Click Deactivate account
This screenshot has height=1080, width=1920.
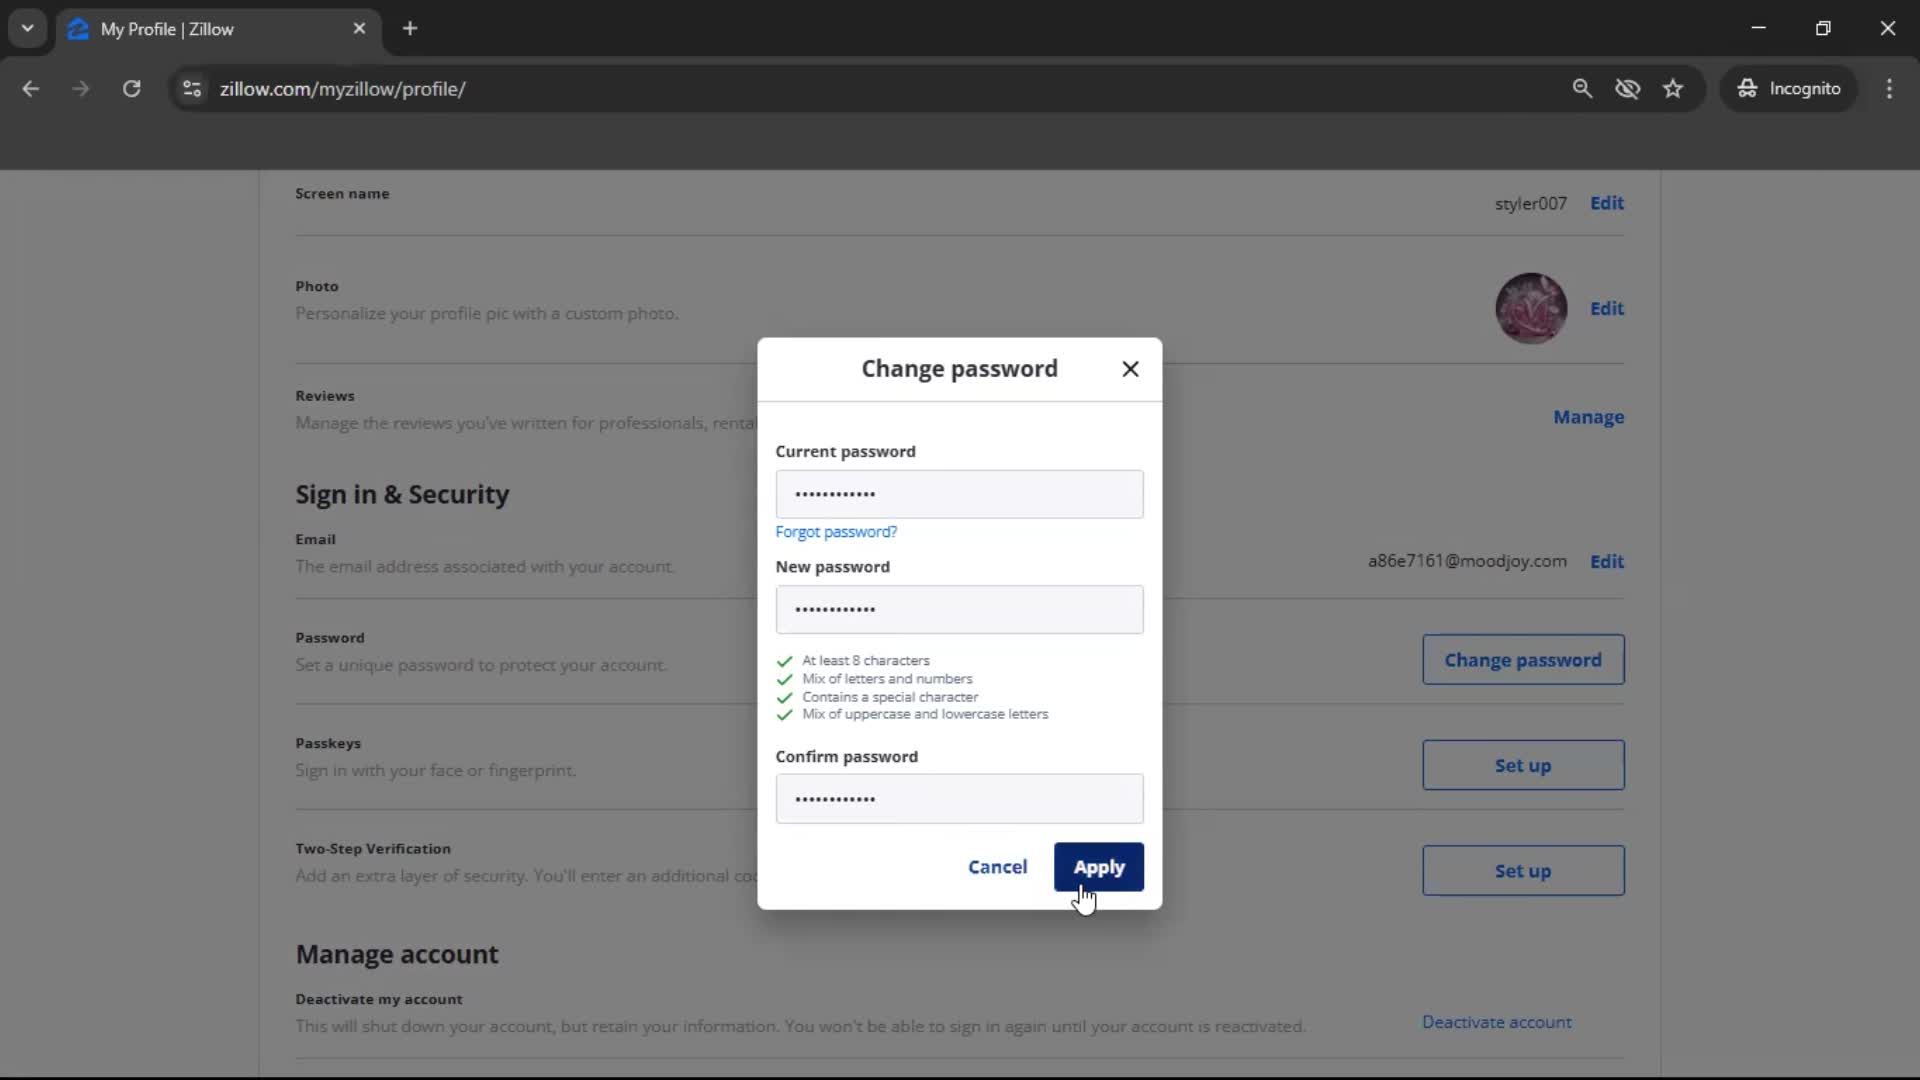coord(1496,1022)
